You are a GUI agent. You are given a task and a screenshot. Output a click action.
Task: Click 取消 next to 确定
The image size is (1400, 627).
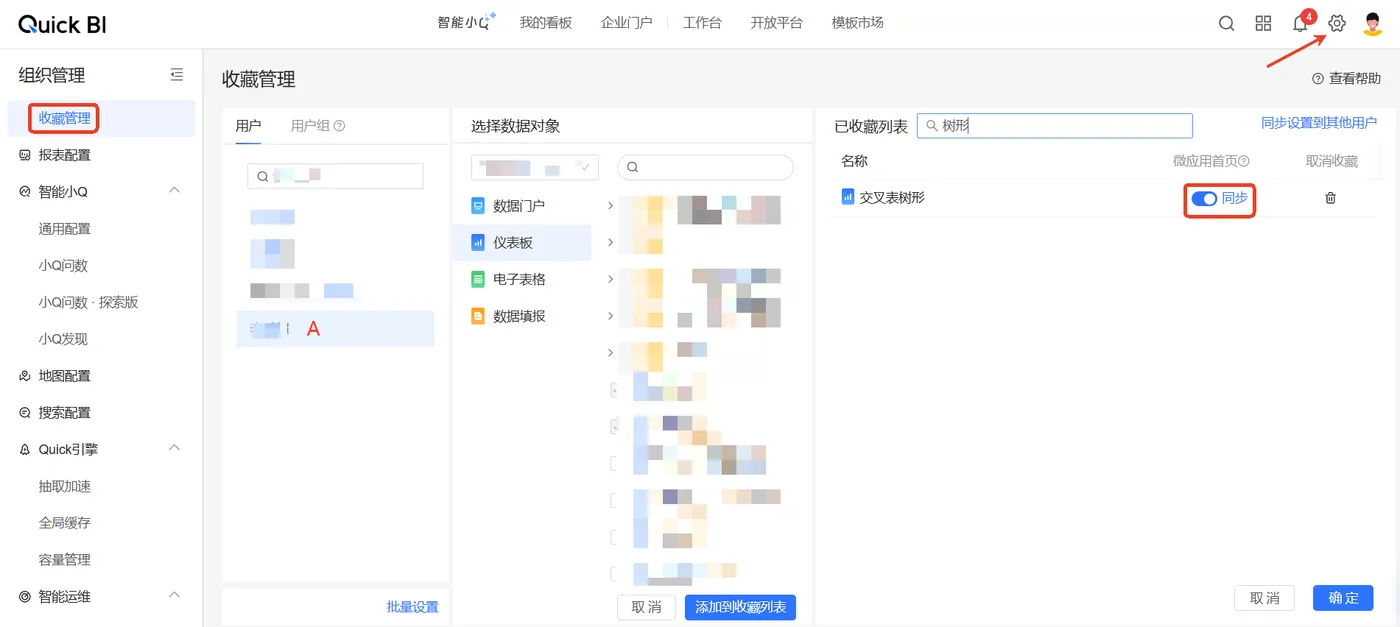1265,598
